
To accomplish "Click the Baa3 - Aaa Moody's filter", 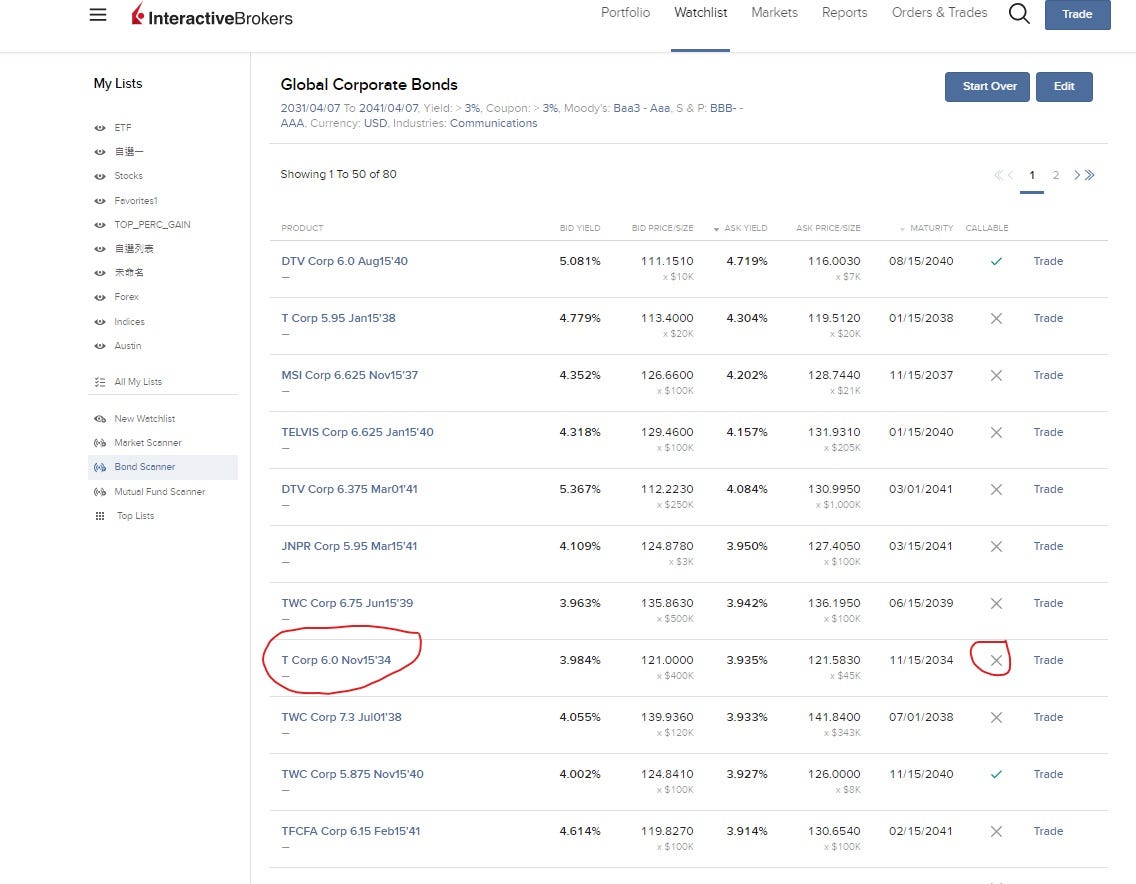I will click(x=641, y=108).
